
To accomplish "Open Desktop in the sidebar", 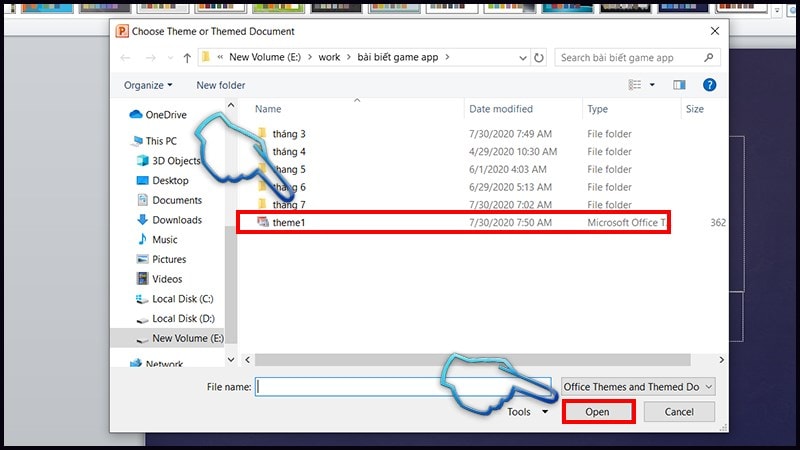I will pyautogui.click(x=163, y=181).
